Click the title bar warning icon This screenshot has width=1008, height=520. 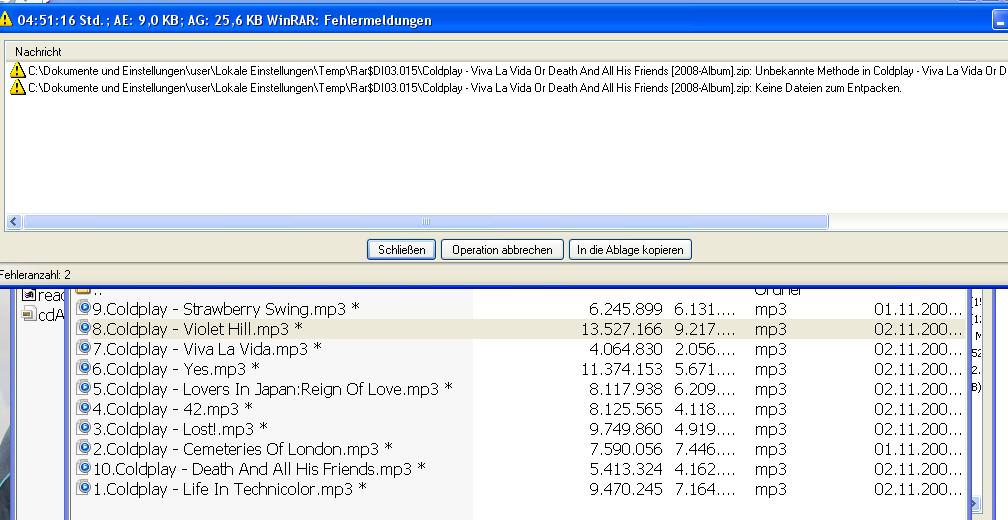click(x=5, y=19)
